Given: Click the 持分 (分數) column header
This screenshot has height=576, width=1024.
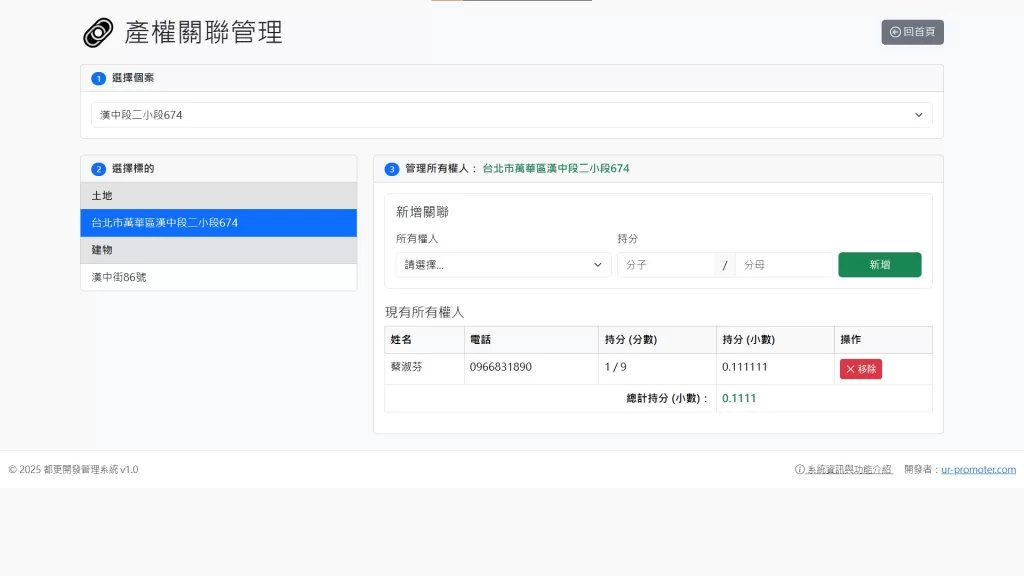Looking at the screenshot, I should 631,340.
